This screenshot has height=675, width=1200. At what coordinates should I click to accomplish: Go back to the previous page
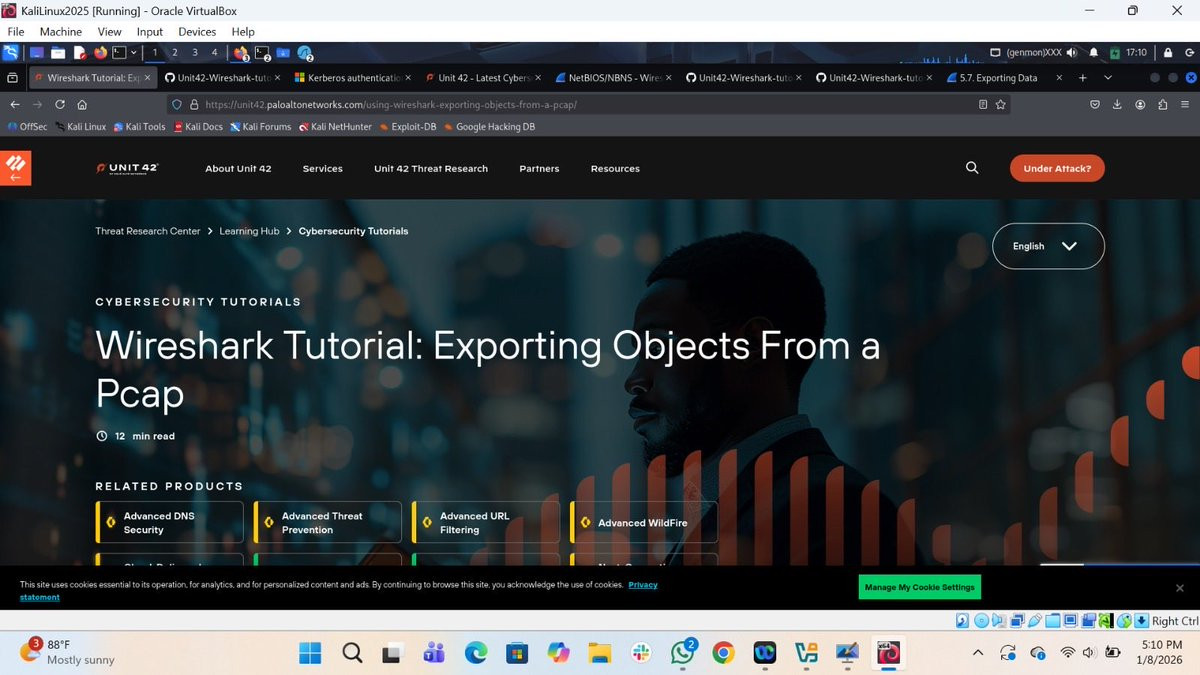[x=15, y=104]
